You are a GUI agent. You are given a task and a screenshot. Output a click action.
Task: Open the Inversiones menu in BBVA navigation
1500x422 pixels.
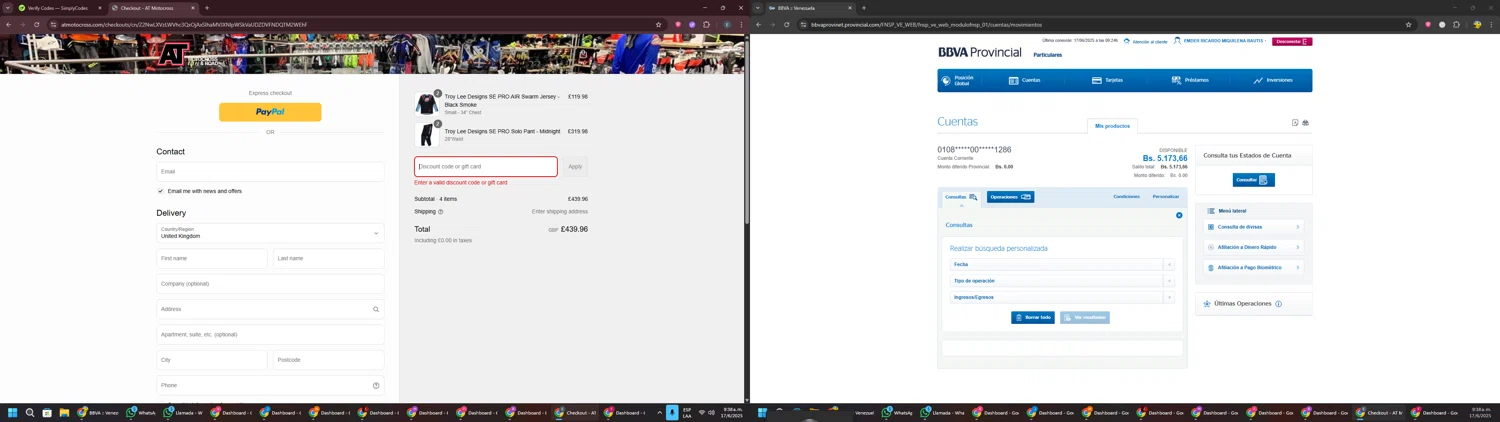coord(1273,80)
